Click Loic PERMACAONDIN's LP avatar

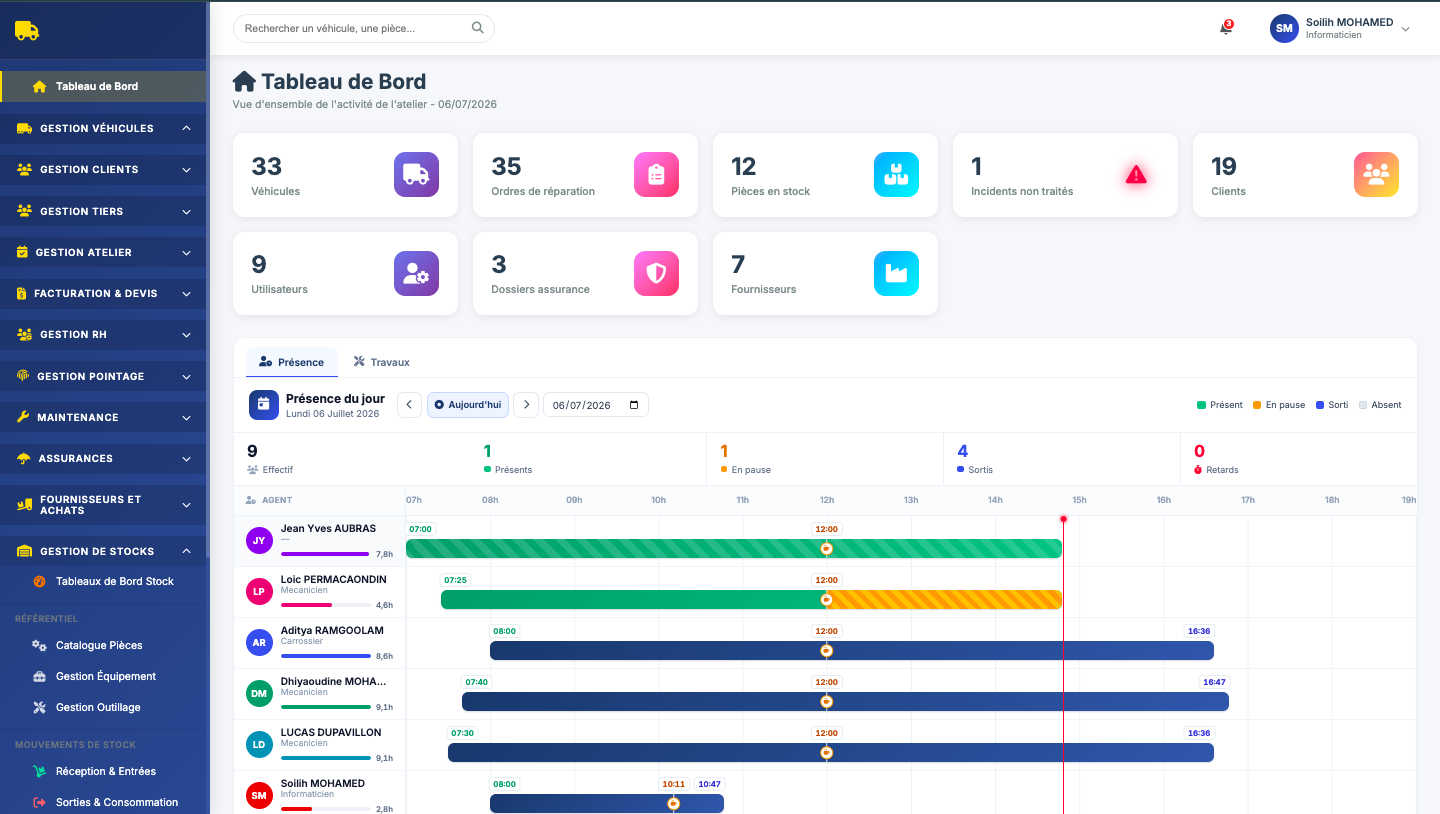click(259, 591)
